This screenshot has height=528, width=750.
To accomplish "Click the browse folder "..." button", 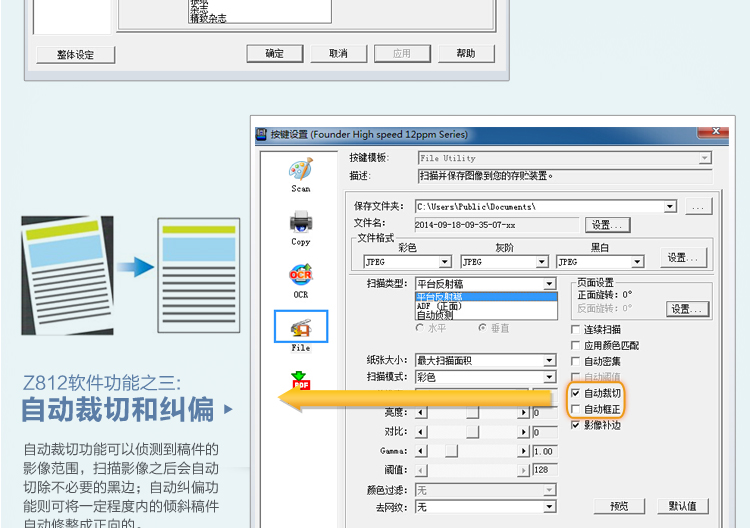I will coord(698,207).
